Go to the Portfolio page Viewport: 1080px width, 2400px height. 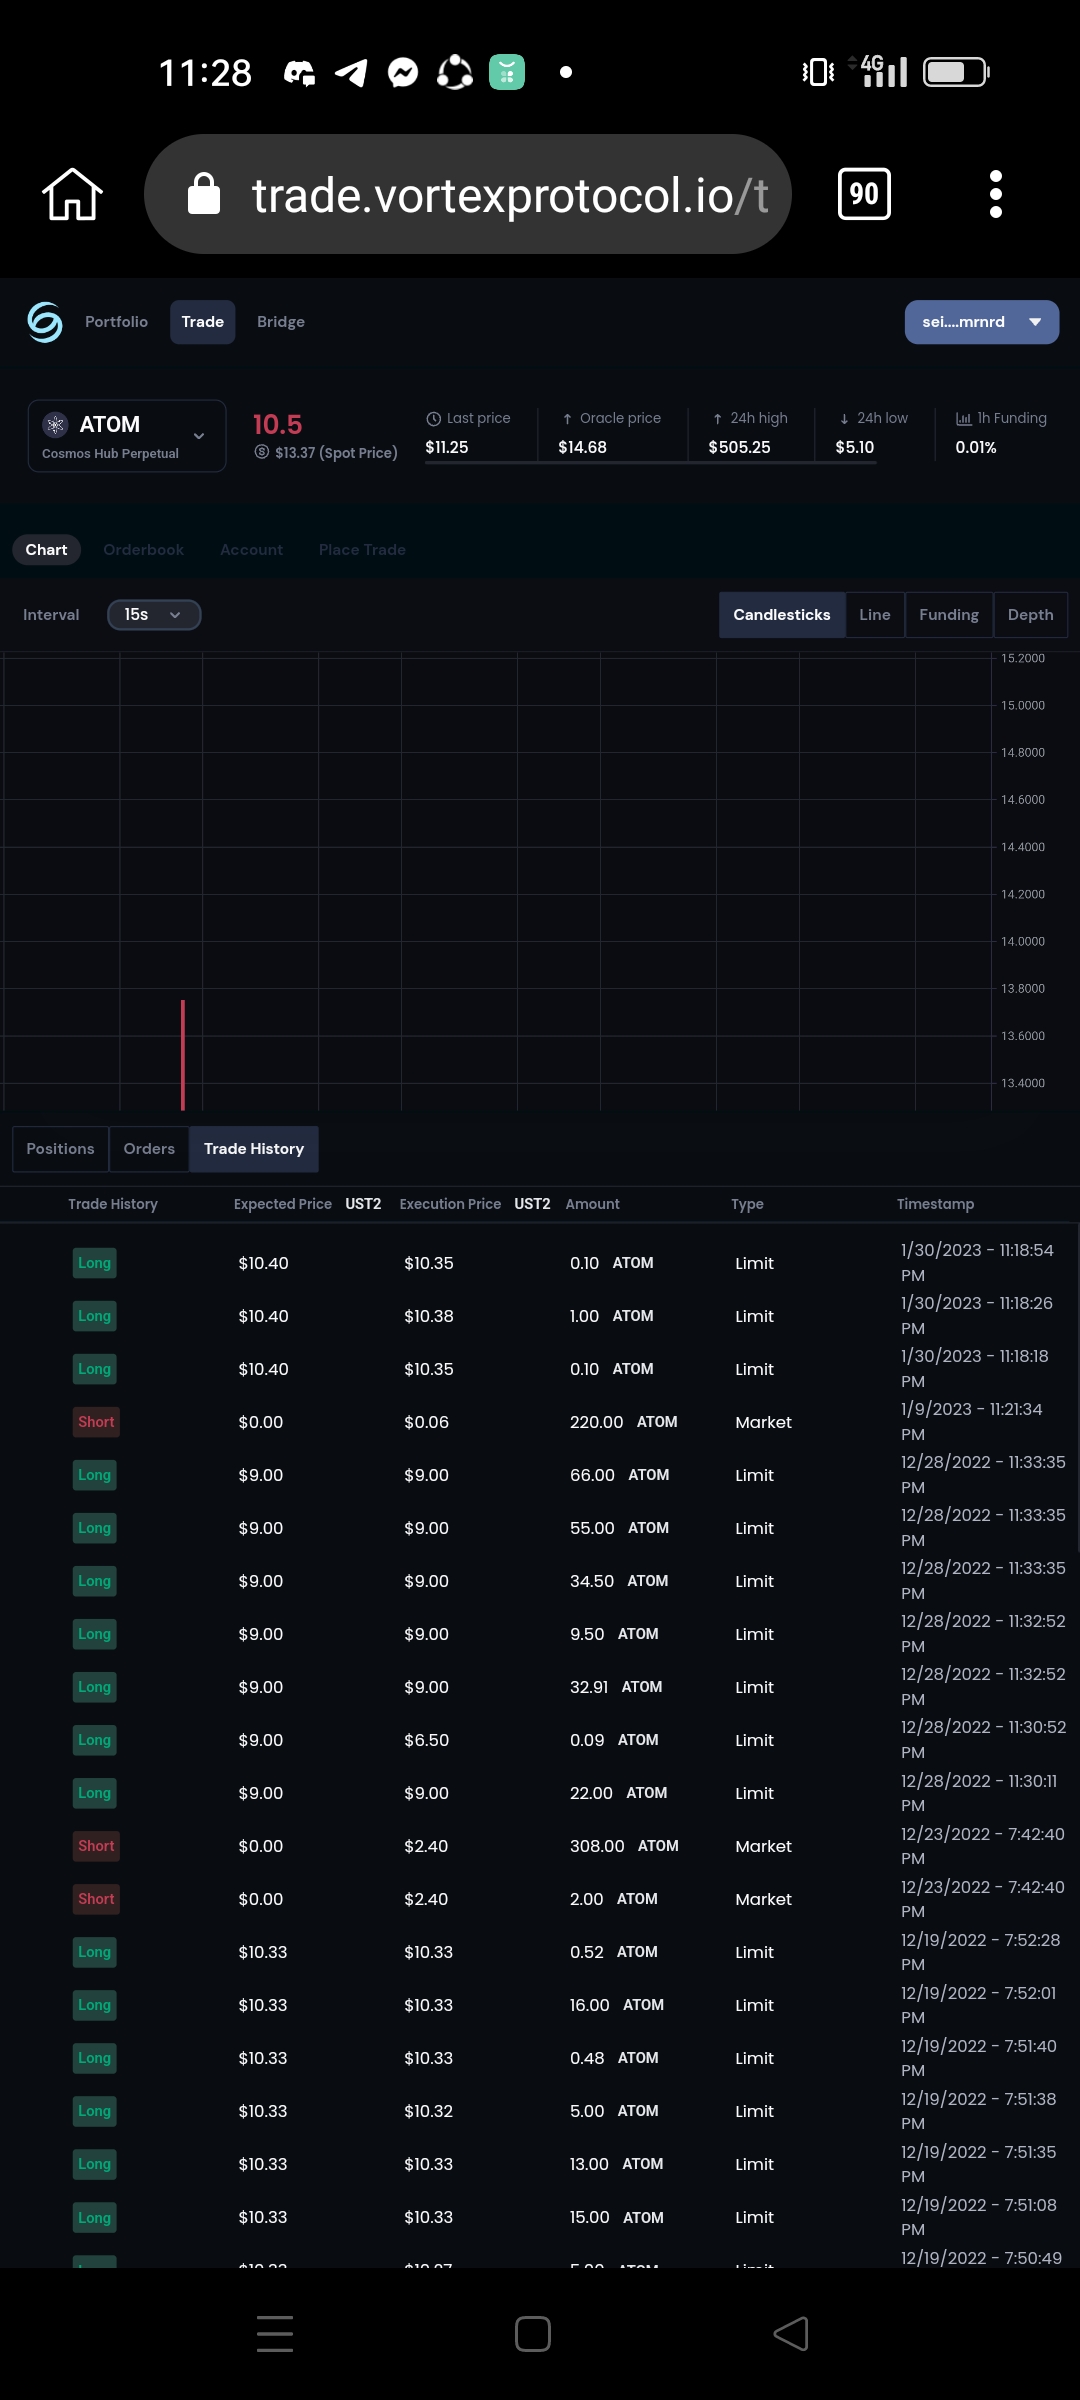coord(116,322)
